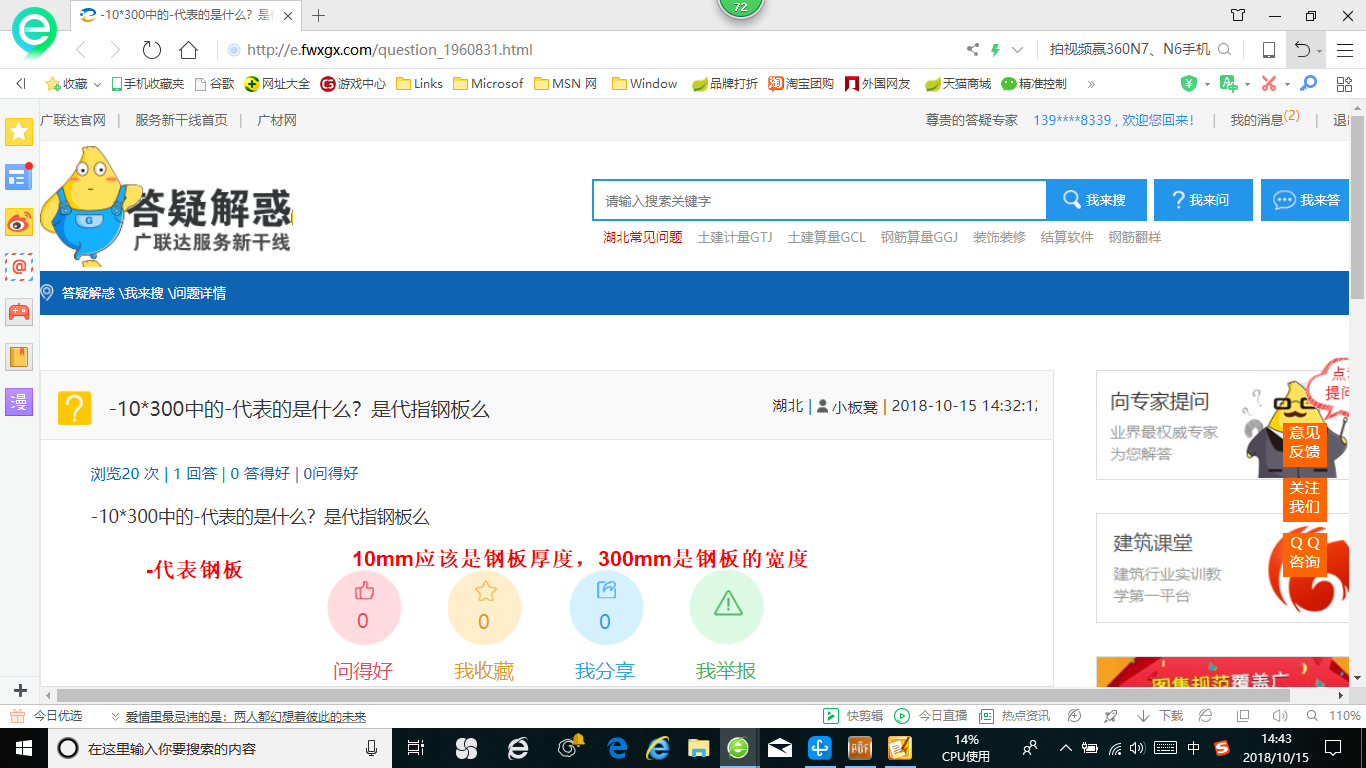
Task: Open dropdown beside scissors screenshot icon
Action: (1287, 84)
